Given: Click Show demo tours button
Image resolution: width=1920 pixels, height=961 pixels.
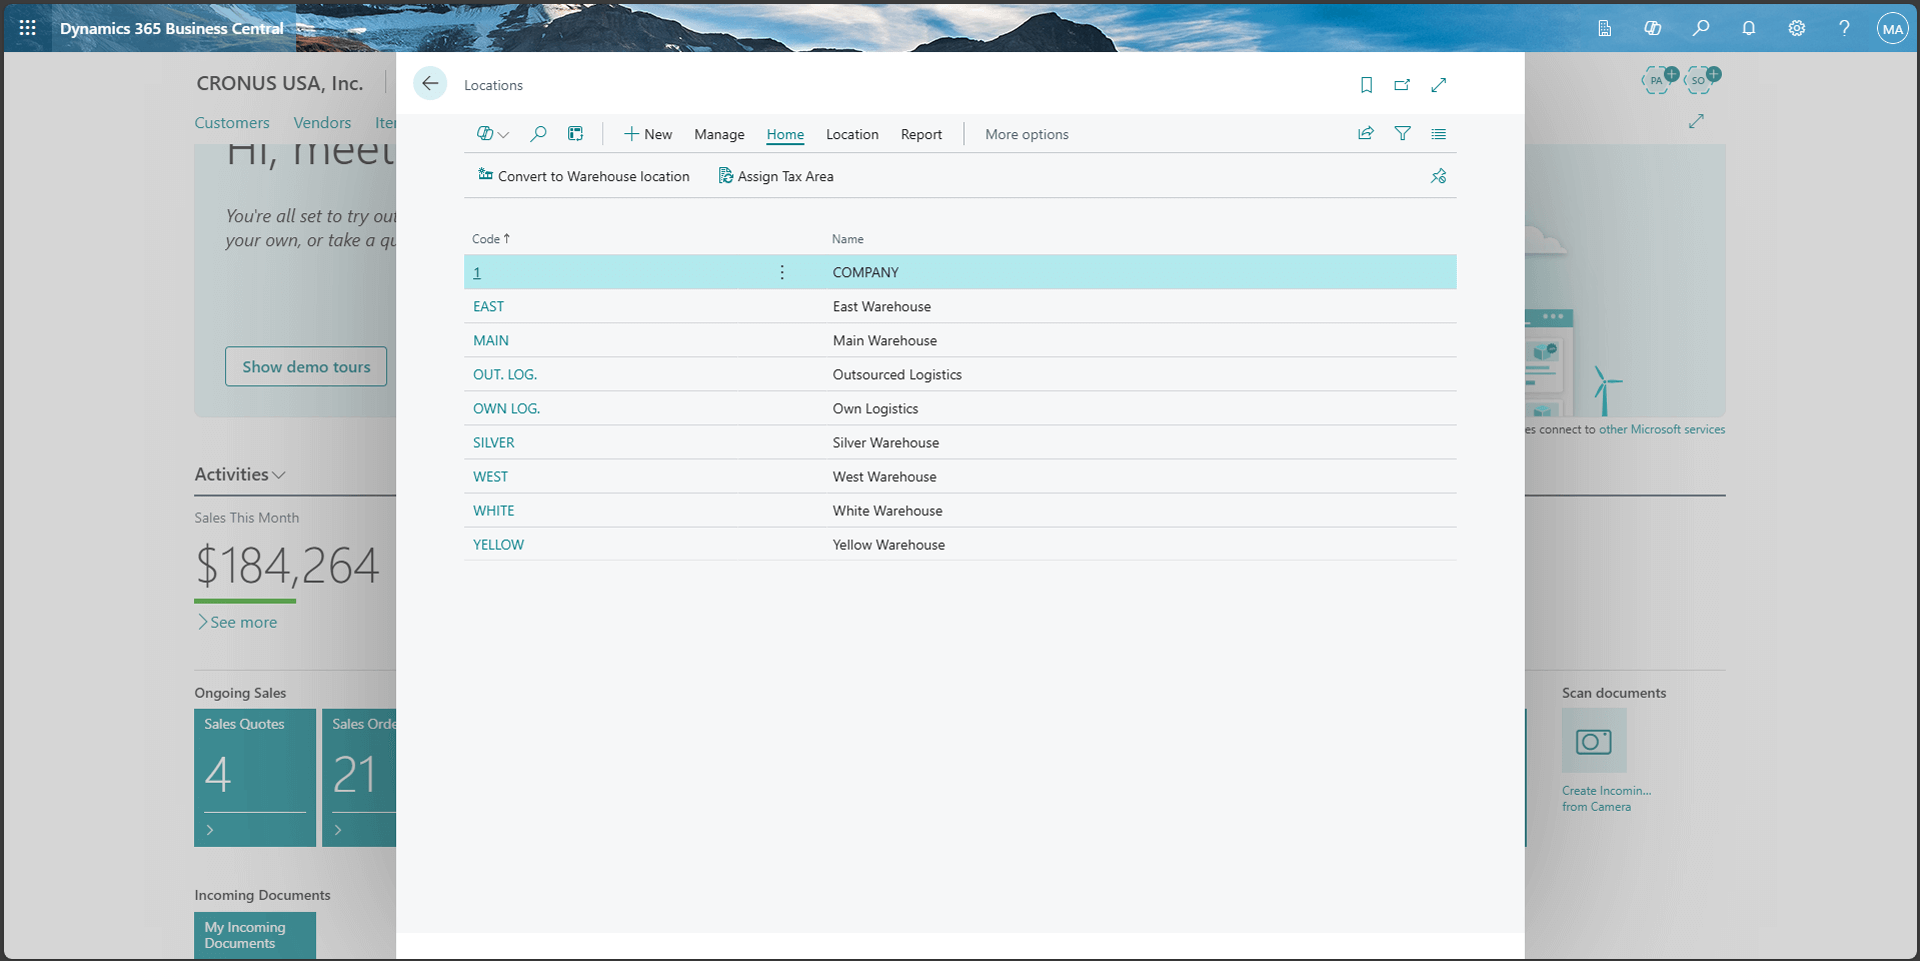Looking at the screenshot, I should click(x=306, y=367).
